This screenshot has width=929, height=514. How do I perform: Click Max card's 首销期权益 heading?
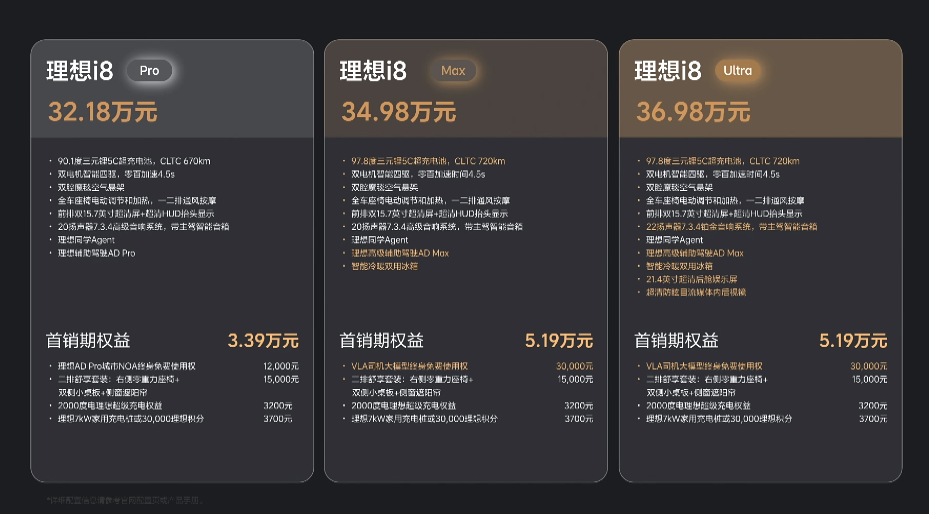pos(382,340)
